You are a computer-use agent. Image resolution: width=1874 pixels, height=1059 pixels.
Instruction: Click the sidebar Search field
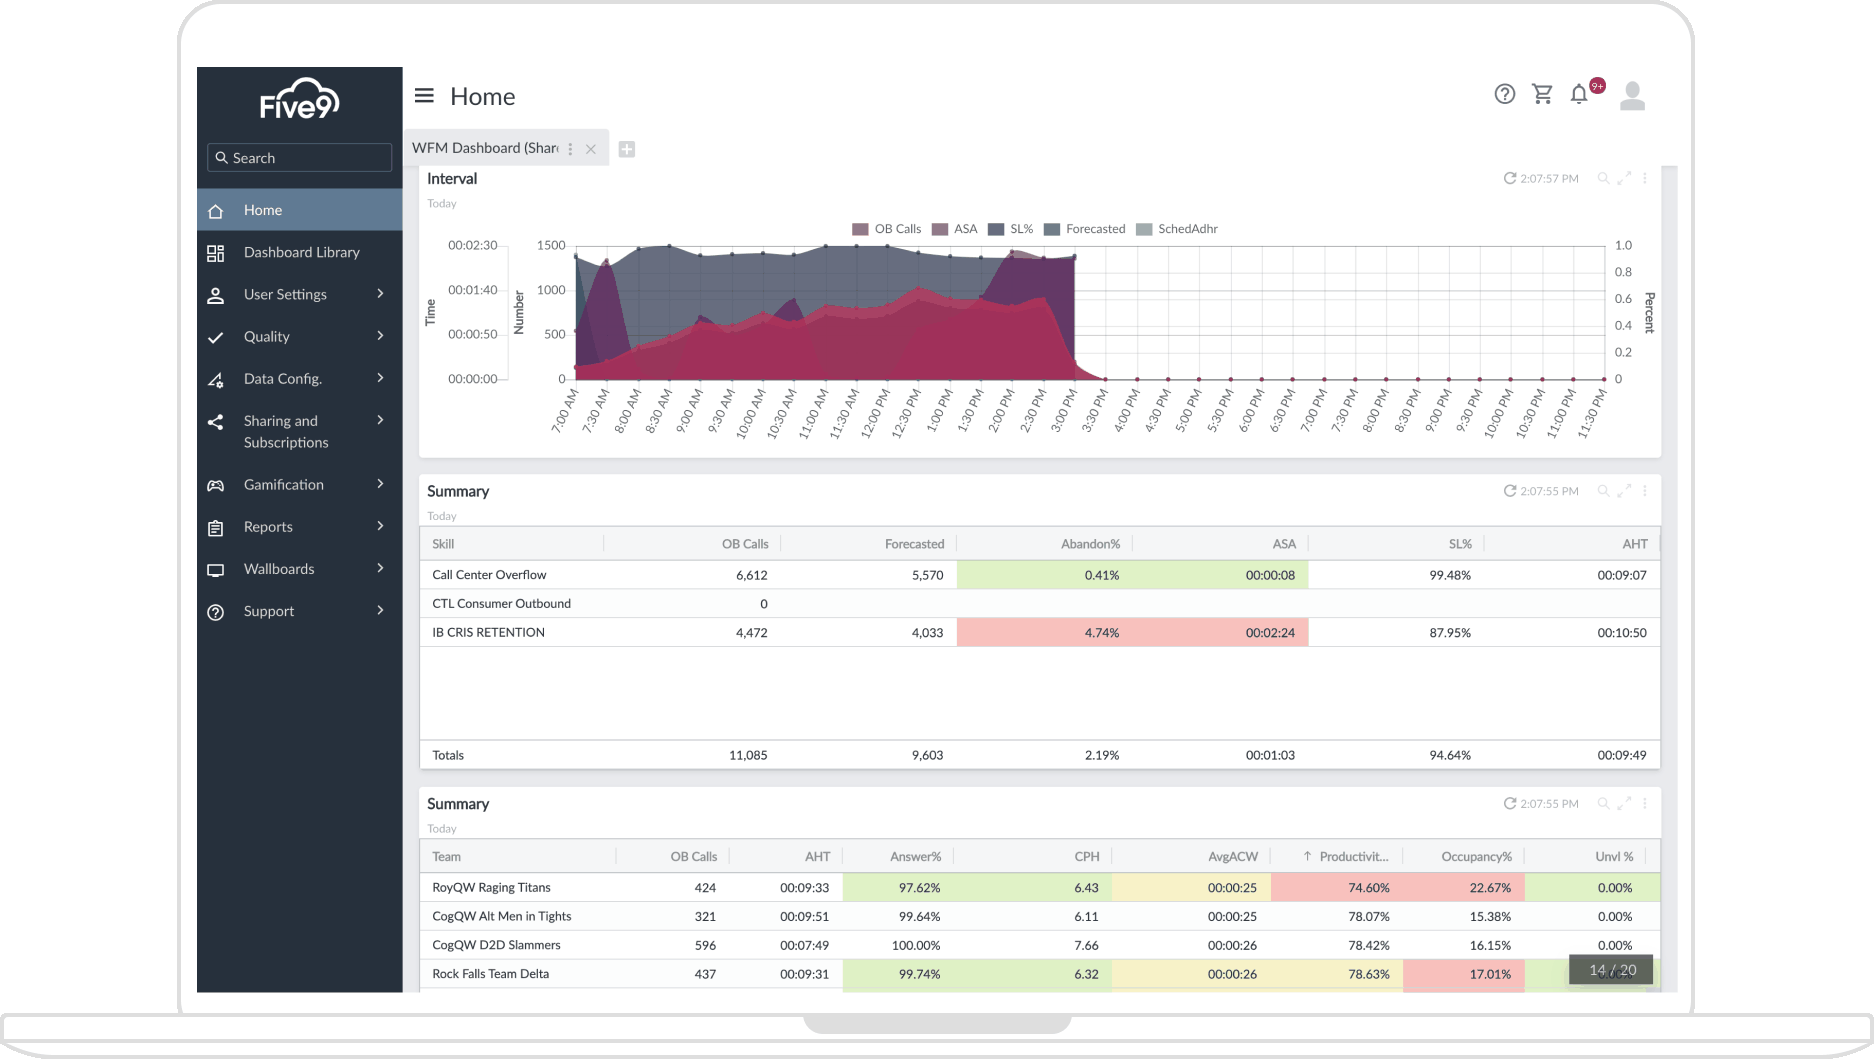point(300,158)
